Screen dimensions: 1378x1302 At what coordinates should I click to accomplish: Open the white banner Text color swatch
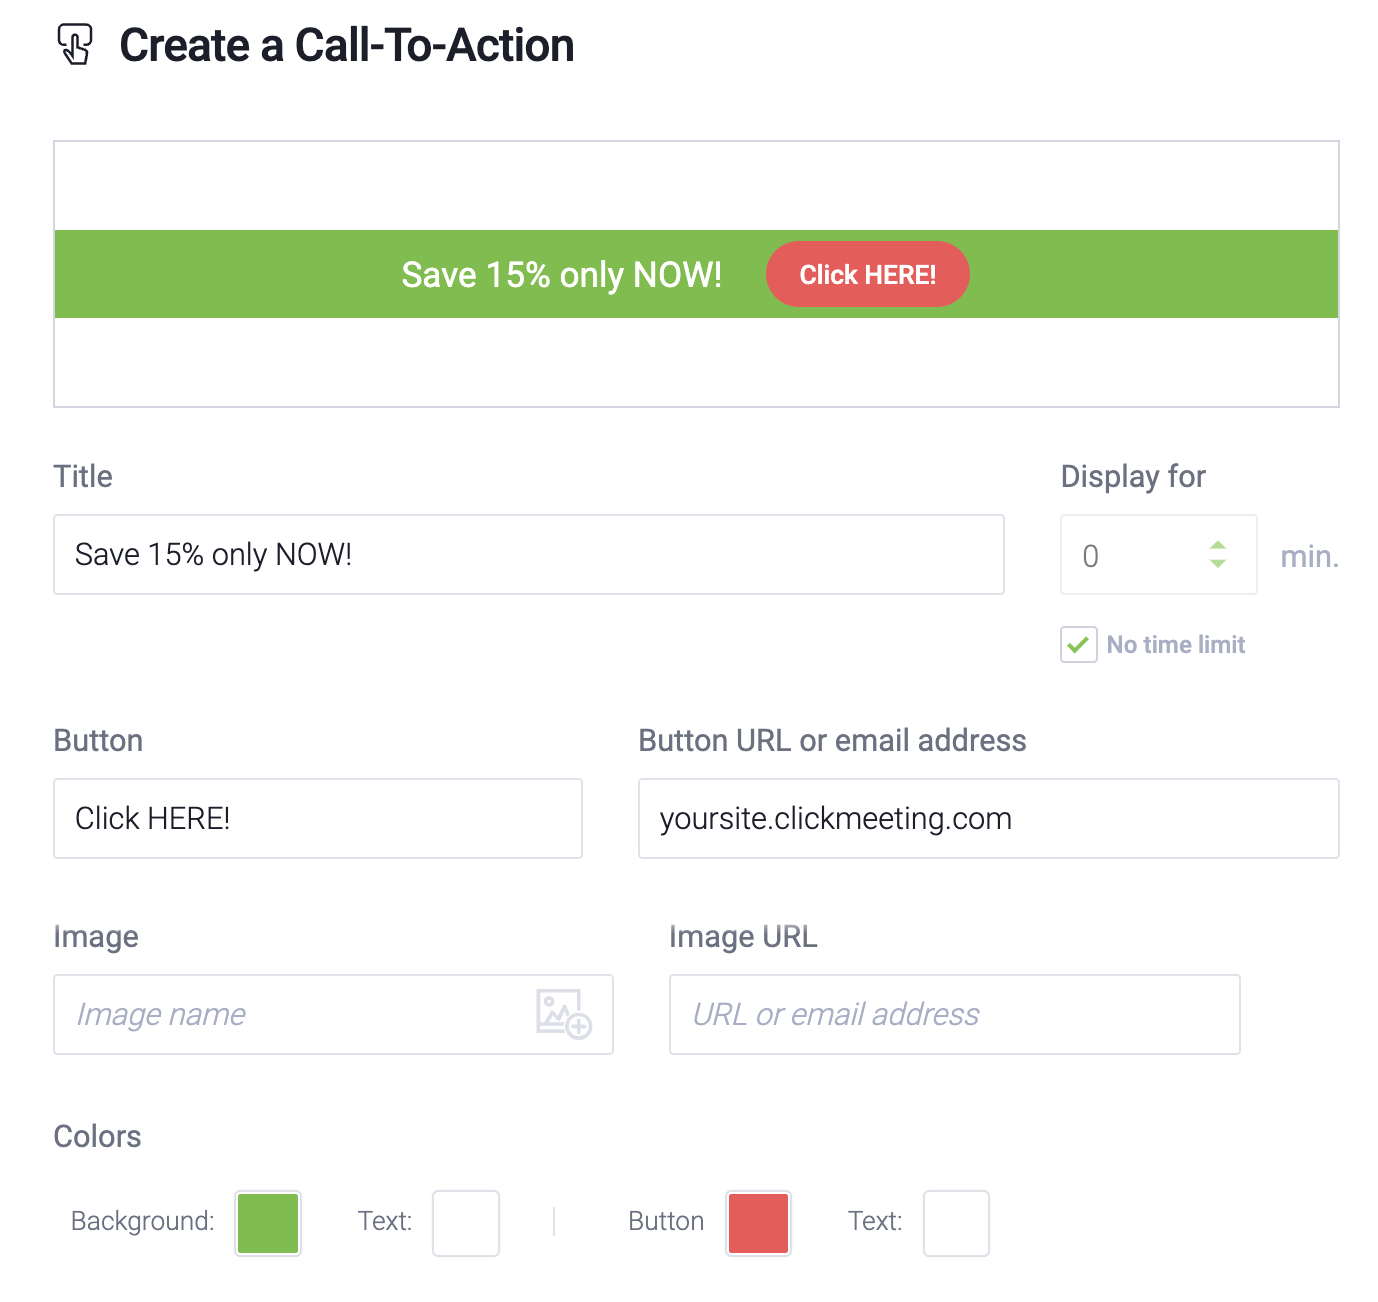[466, 1223]
